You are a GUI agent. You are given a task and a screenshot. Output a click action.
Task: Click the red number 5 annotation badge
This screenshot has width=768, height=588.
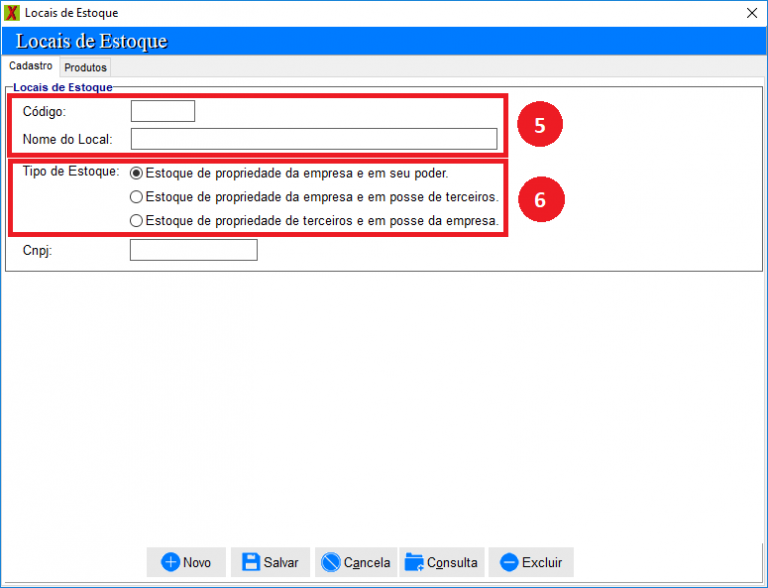pos(539,125)
